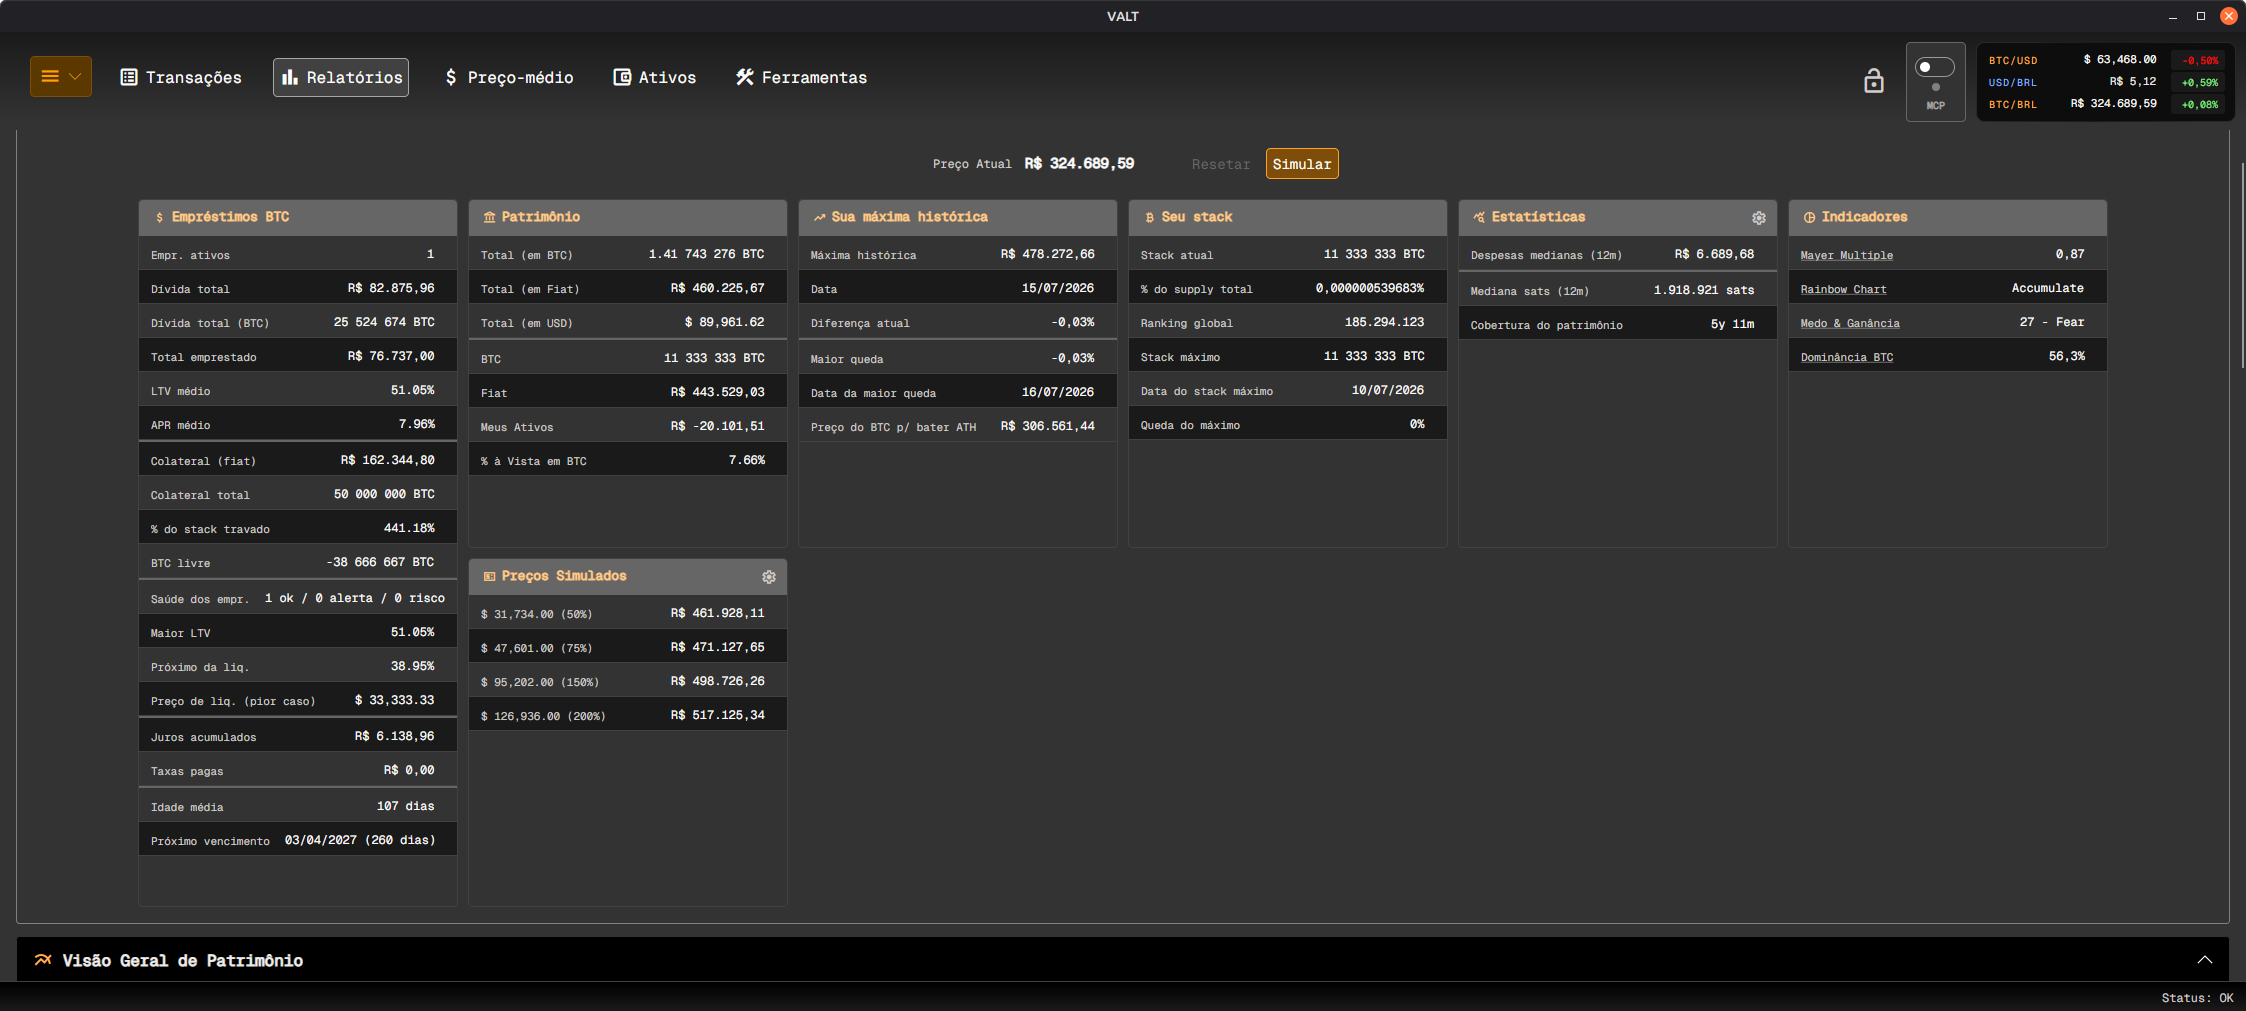Viewport: 2246px width, 1011px height.
Task: Click the Despesas medianas (12m) row
Action: coord(1618,254)
